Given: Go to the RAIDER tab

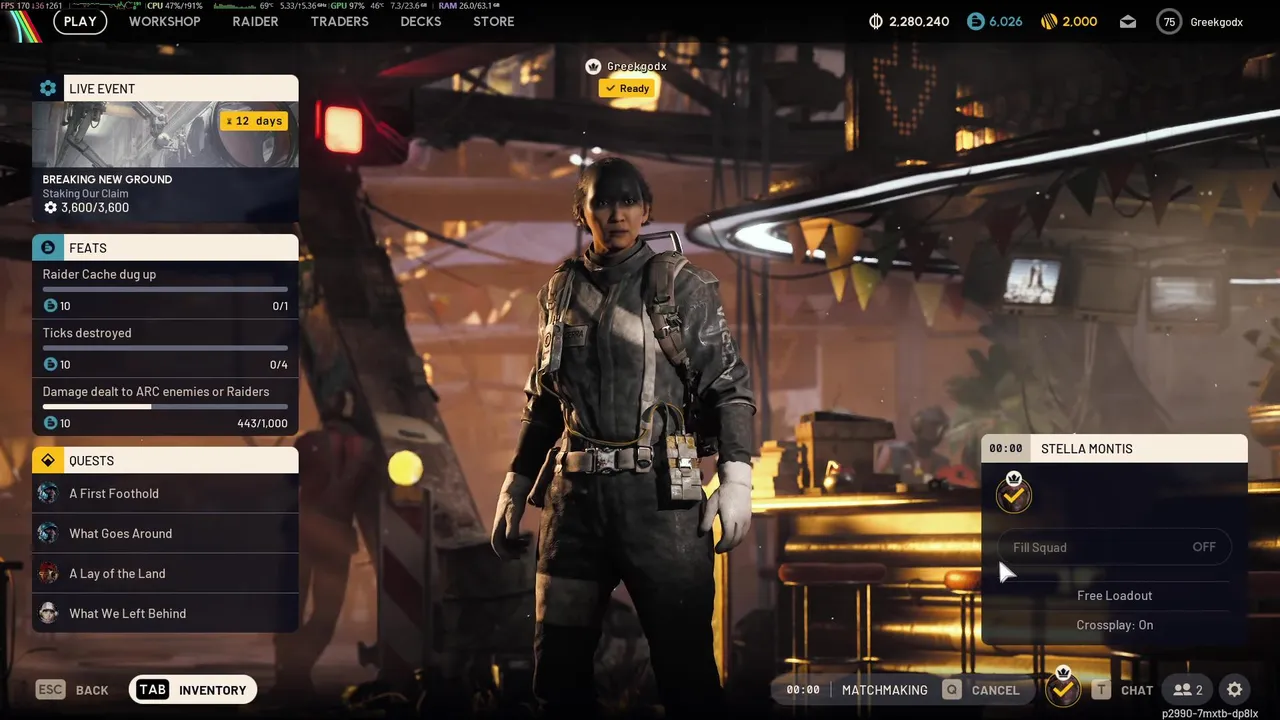Looking at the screenshot, I should click(x=255, y=21).
